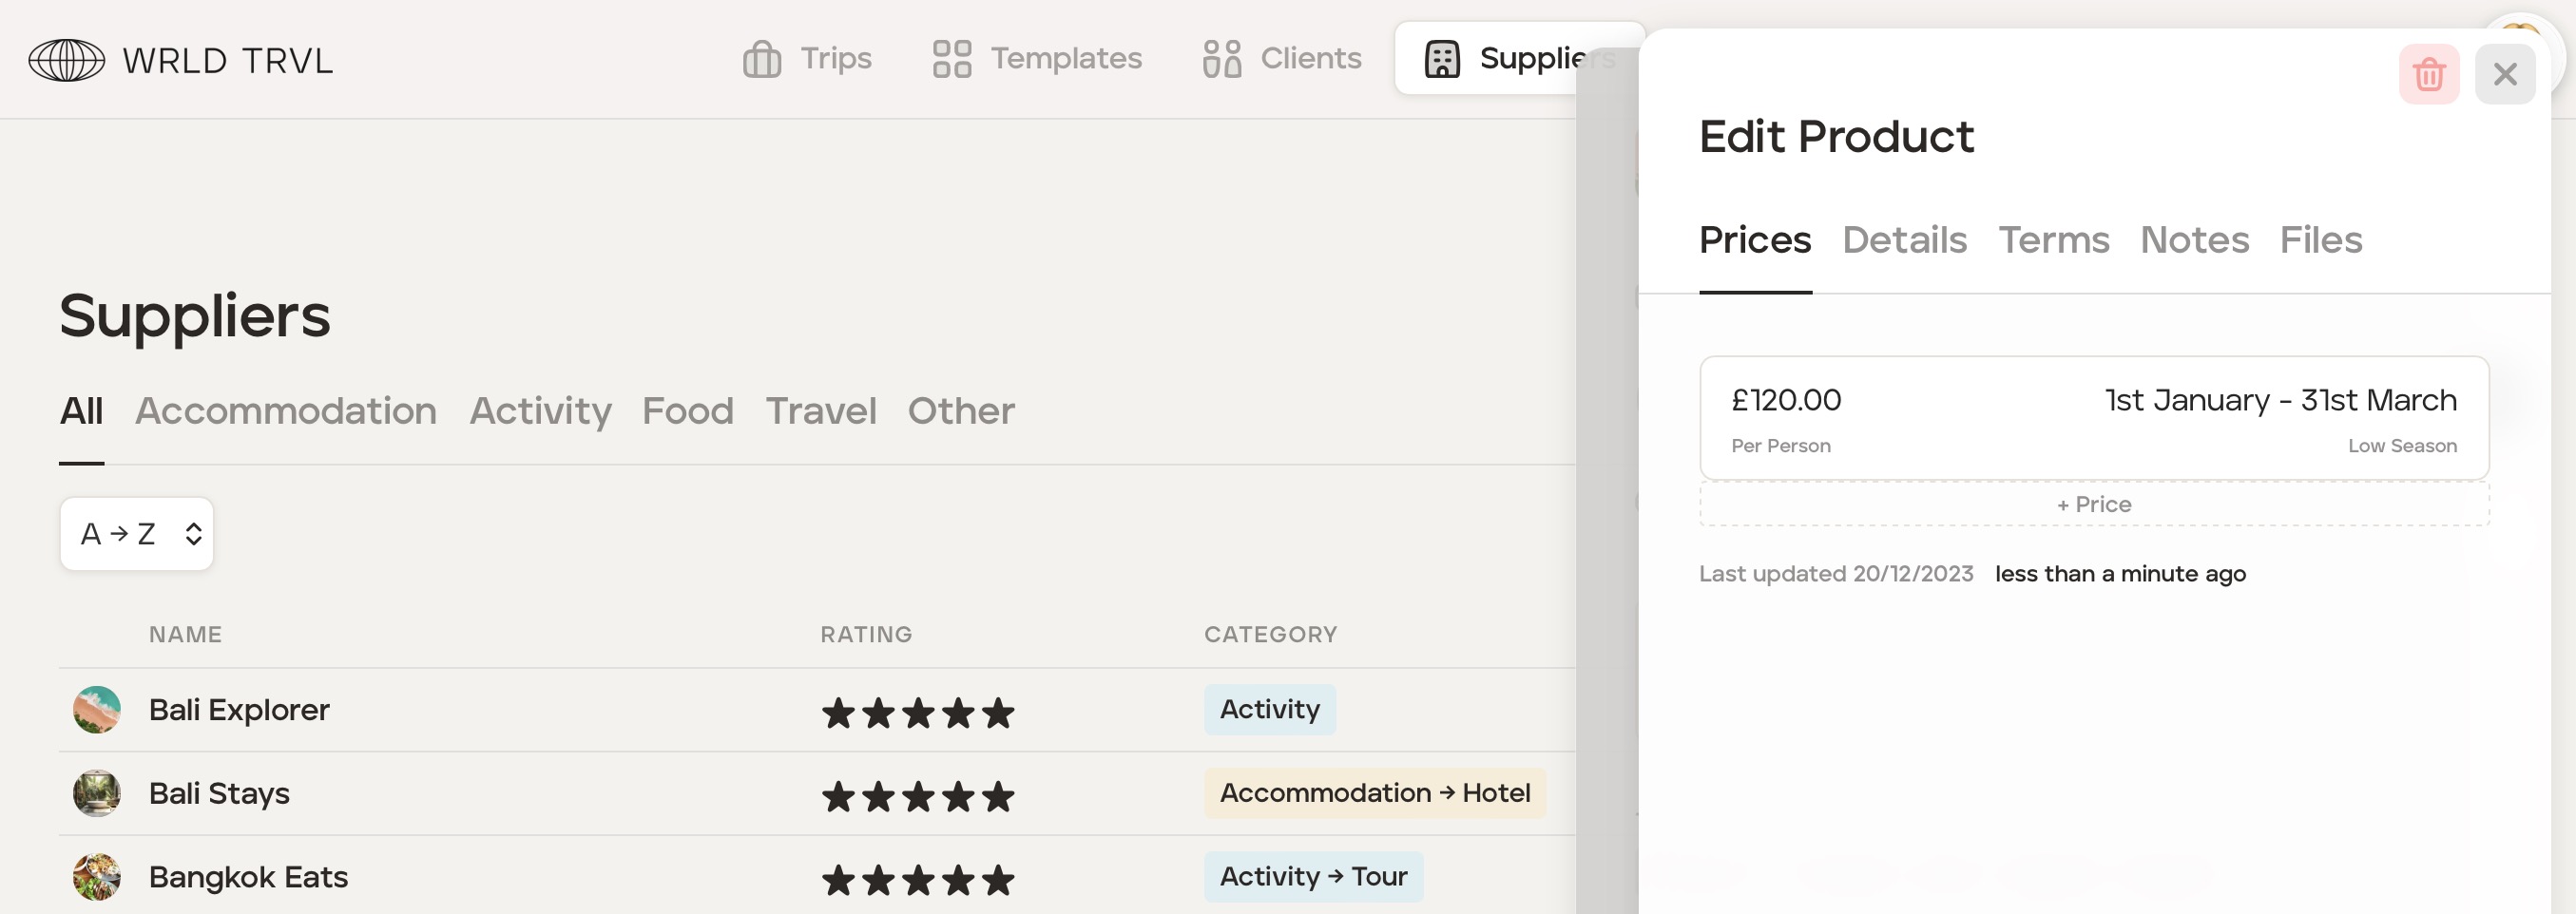Open the Files tab

pos(2320,240)
